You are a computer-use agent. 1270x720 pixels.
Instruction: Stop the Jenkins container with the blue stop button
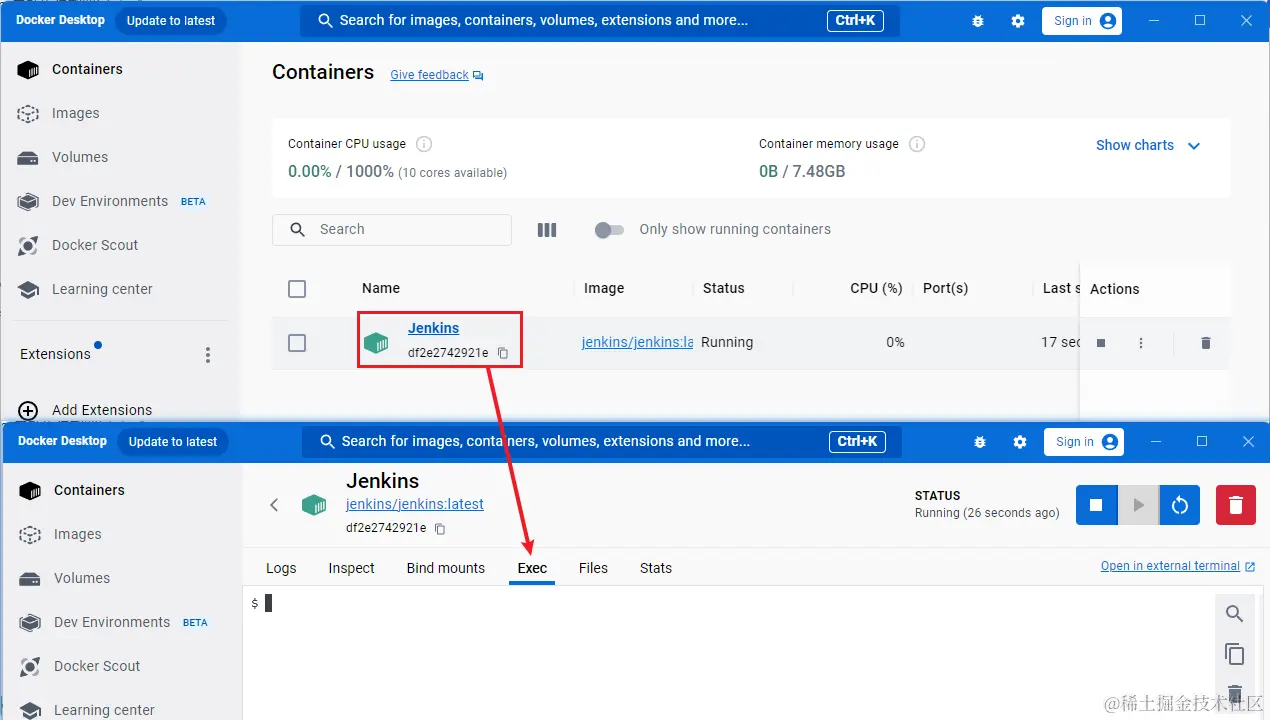click(x=1096, y=505)
